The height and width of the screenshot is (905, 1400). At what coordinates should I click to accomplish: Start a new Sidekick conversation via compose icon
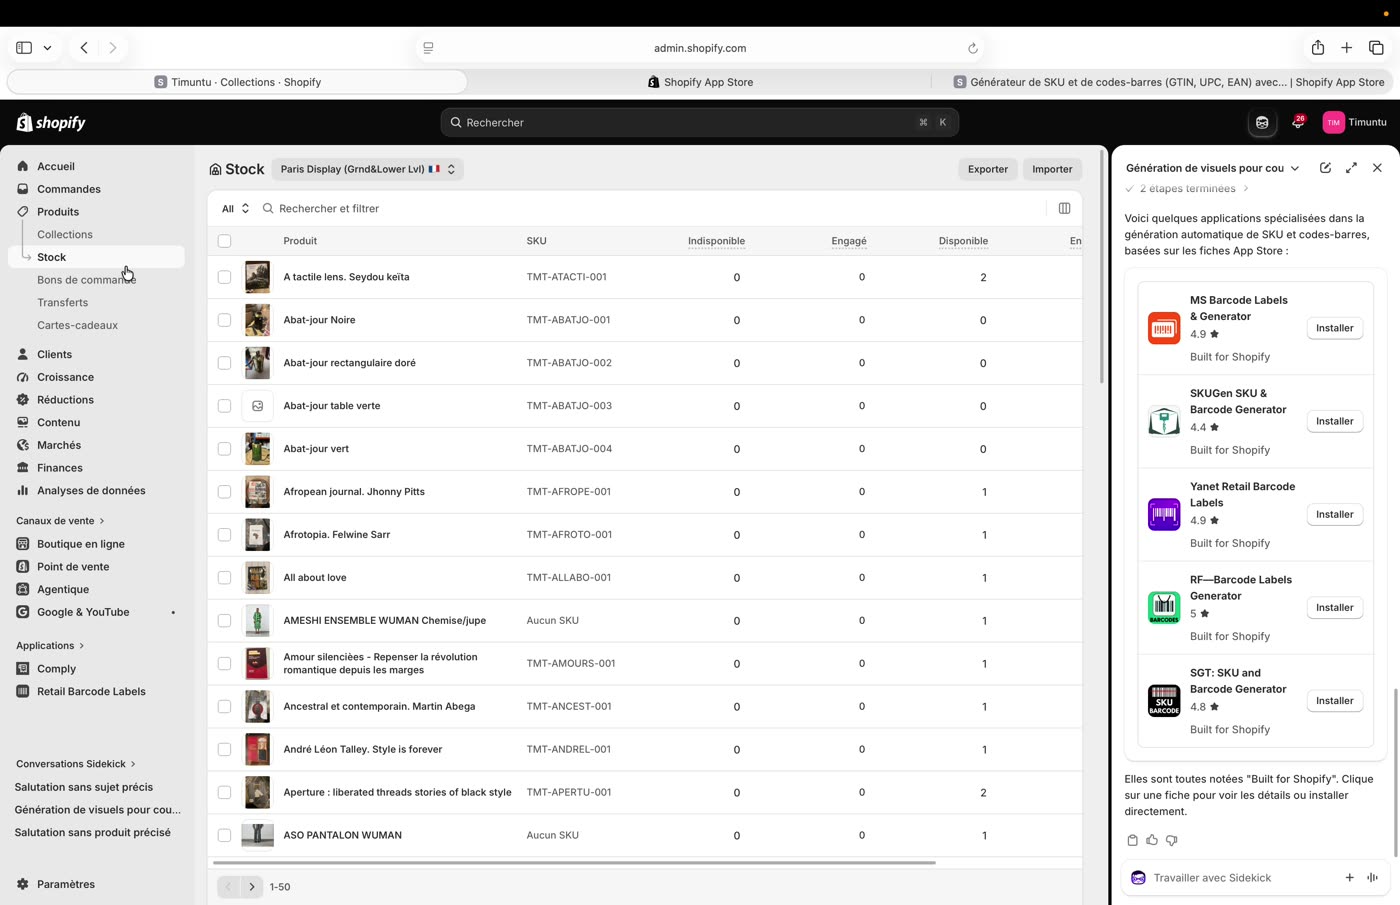(1325, 168)
